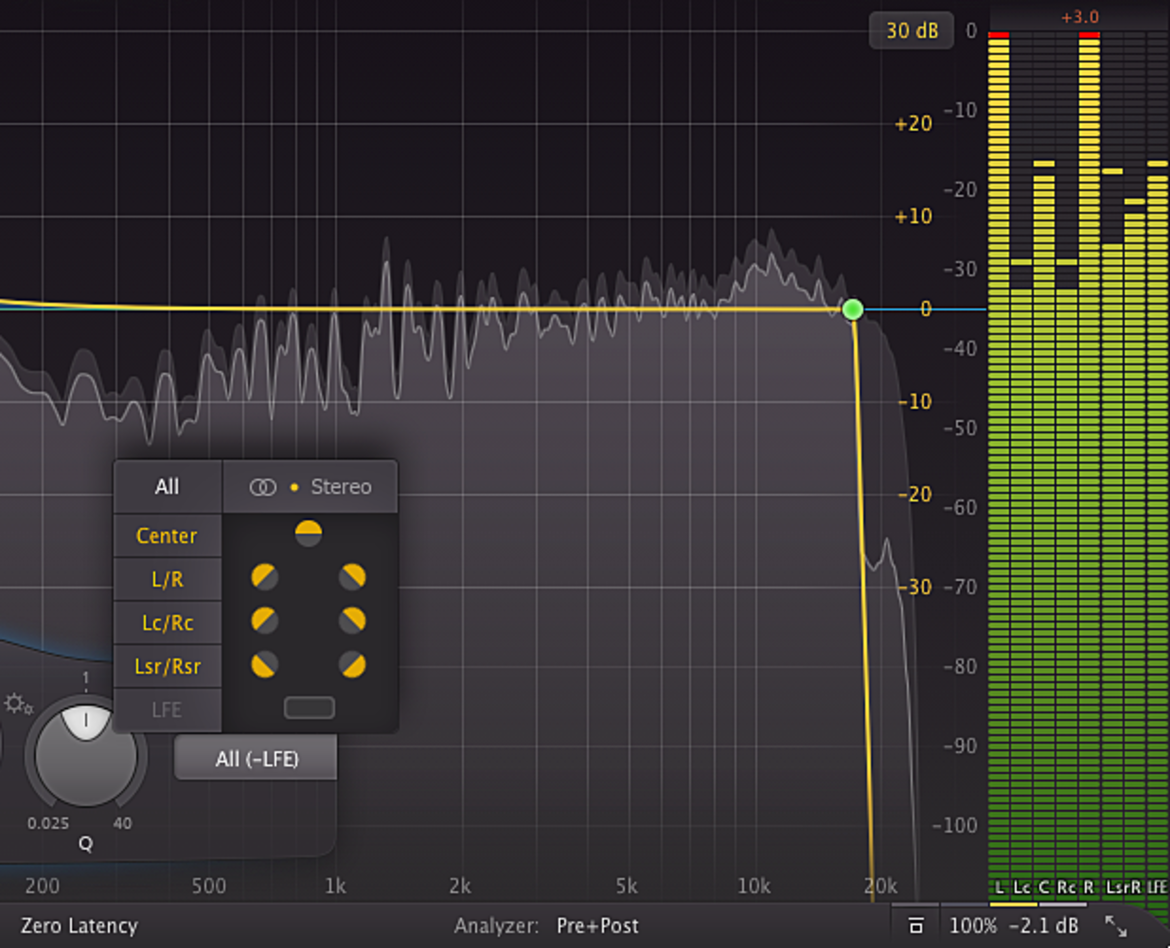Select the Center channel row
The image size is (1170, 948).
tap(167, 535)
